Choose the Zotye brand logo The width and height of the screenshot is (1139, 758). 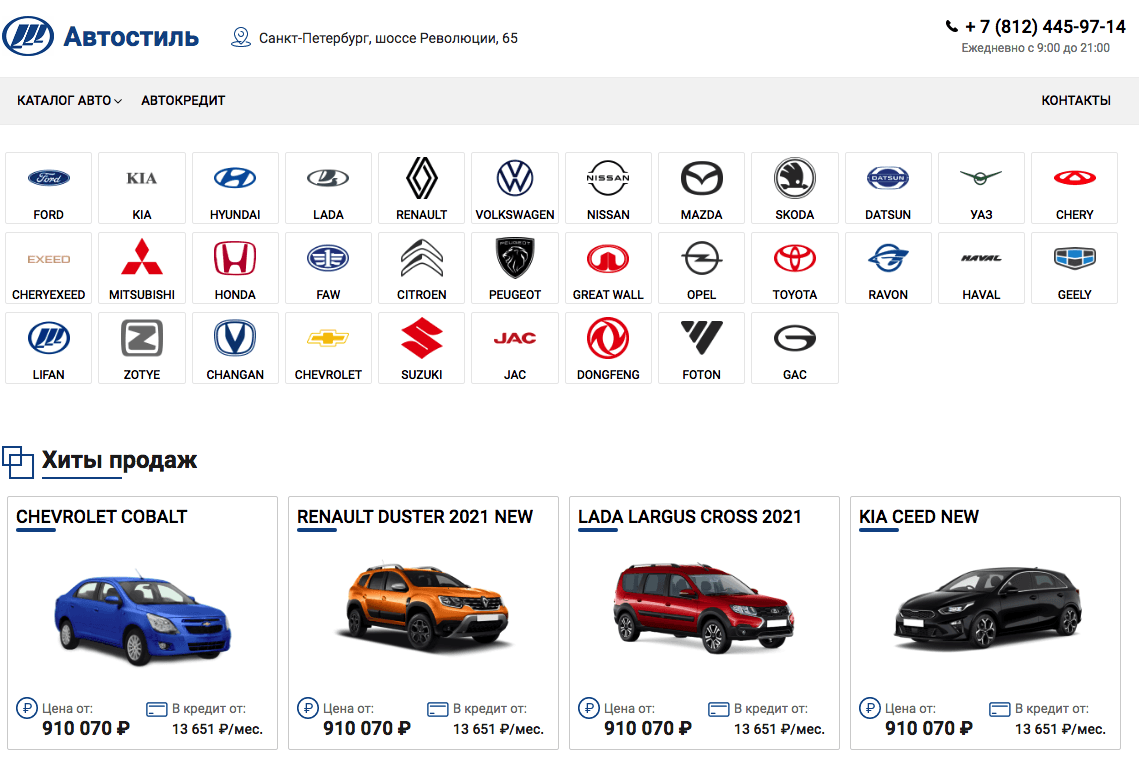[x=142, y=338]
